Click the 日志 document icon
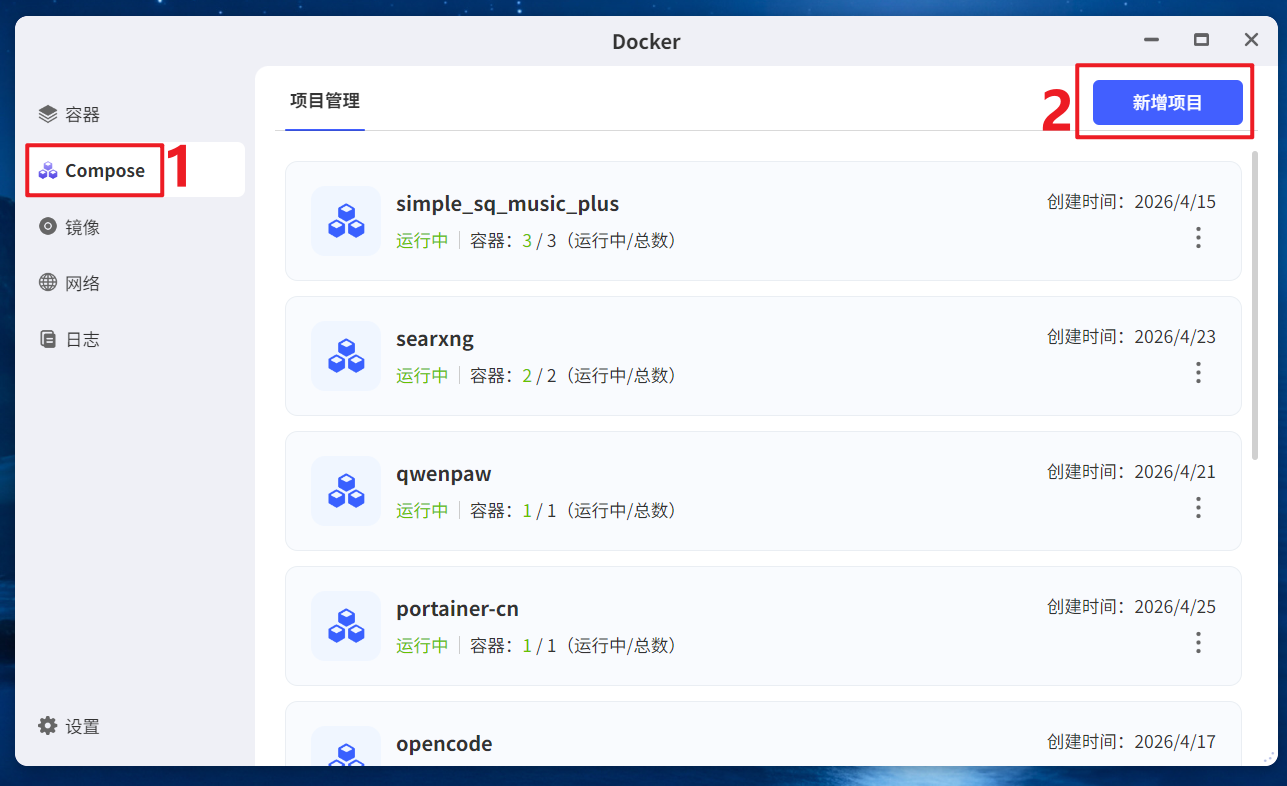 (48, 339)
